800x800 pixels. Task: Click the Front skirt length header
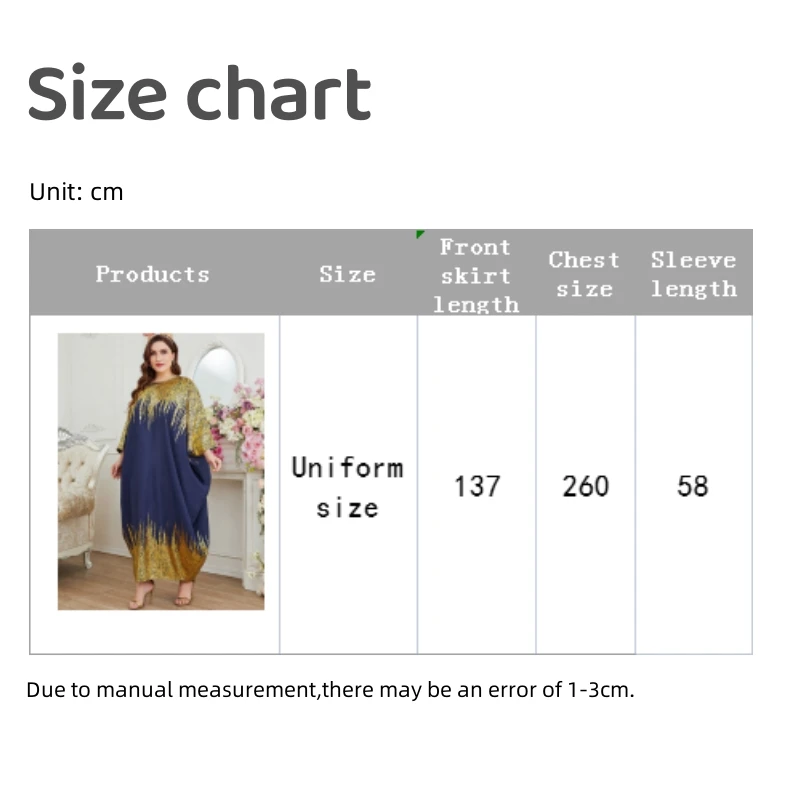(x=476, y=276)
